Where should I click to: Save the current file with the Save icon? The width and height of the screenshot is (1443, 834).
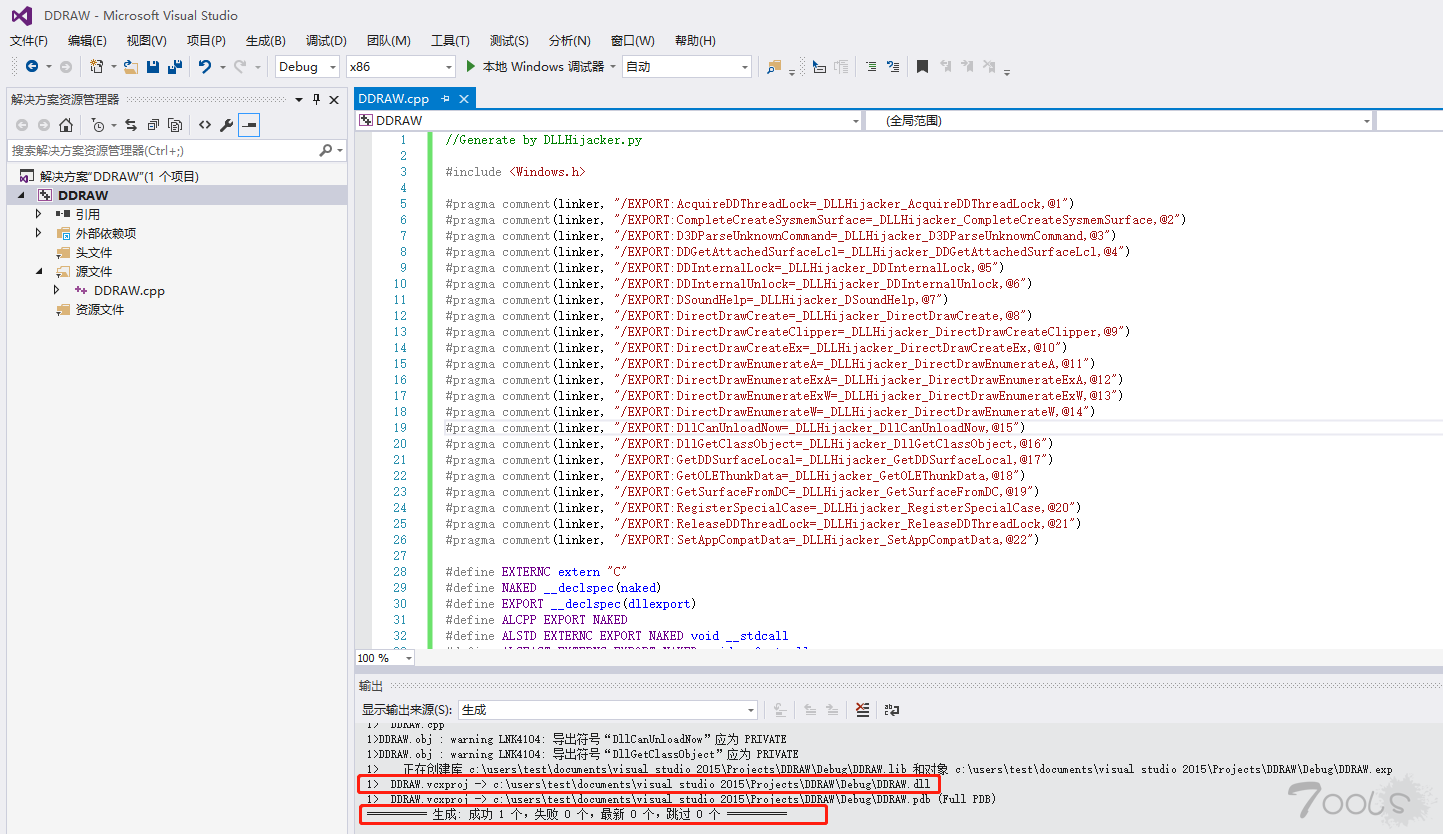(153, 67)
